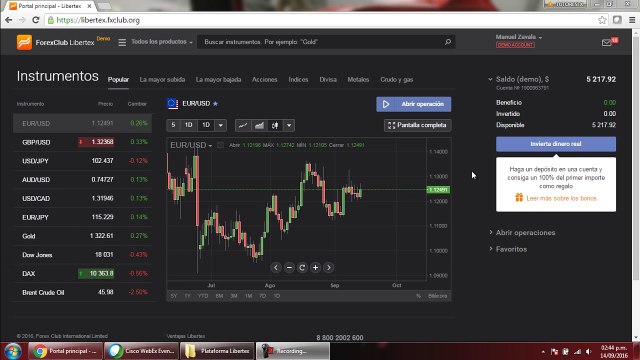Switch to Recording taskbar item
The height and width of the screenshot is (360, 640).
click(293, 351)
